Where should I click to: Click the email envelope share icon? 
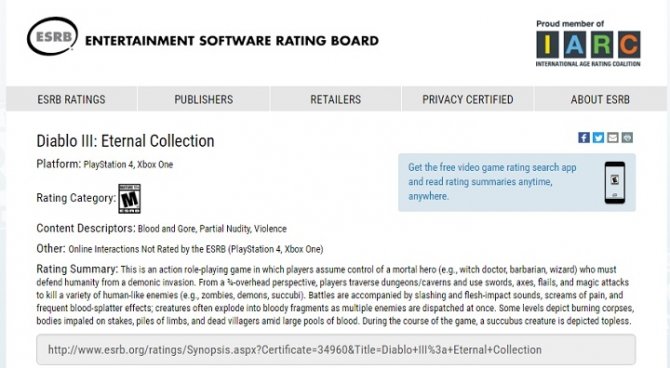click(x=613, y=138)
